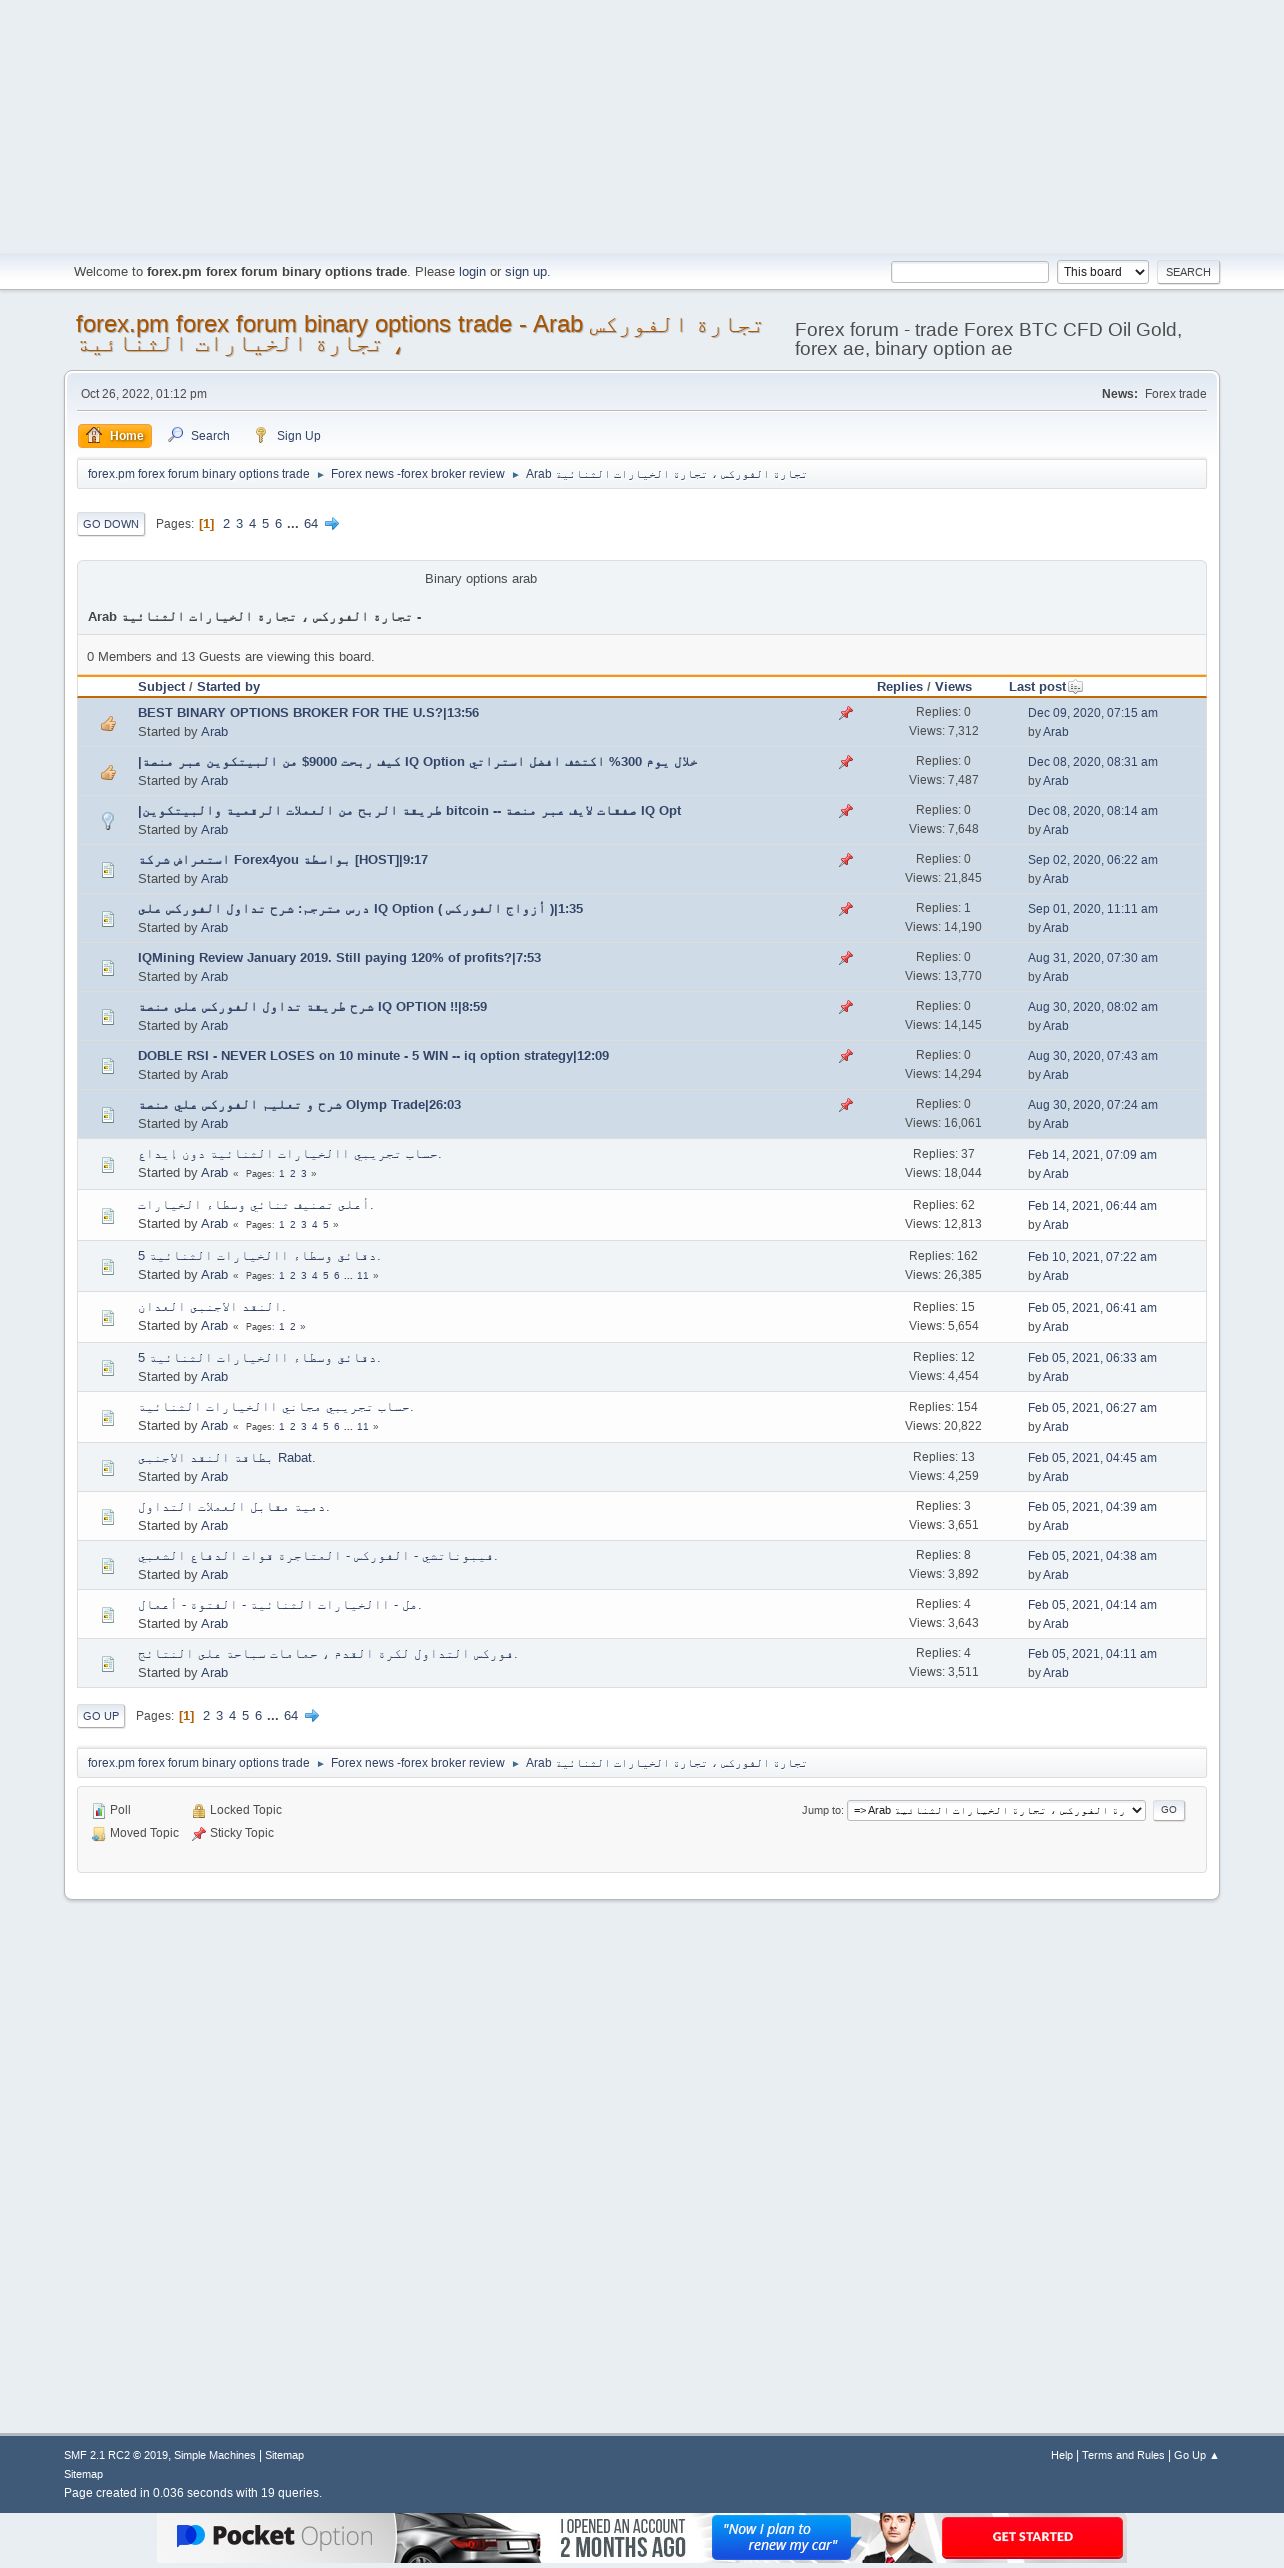The image size is (1284, 2568).
Task: Sort topics by Replies column
Action: coord(900,687)
